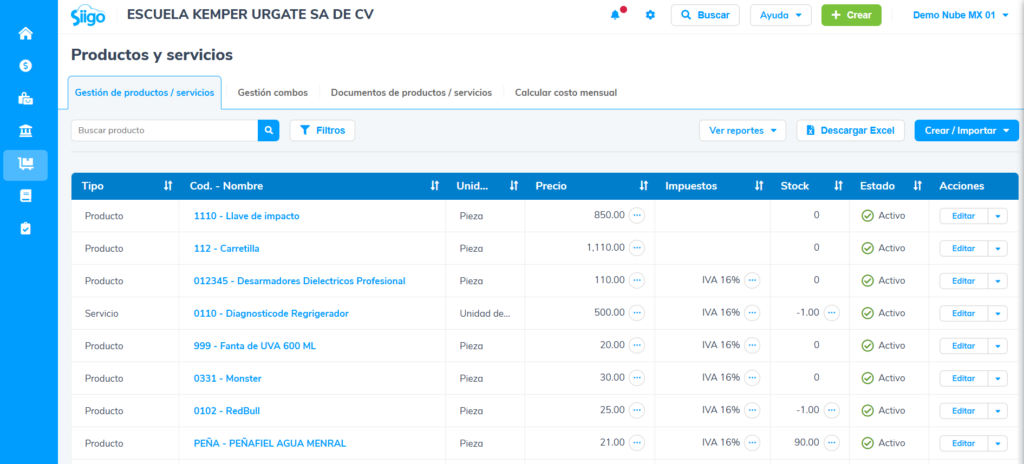This screenshot has width=1024, height=464.
Task: Expand the Crear / Importar dropdown
Action: [967, 131]
